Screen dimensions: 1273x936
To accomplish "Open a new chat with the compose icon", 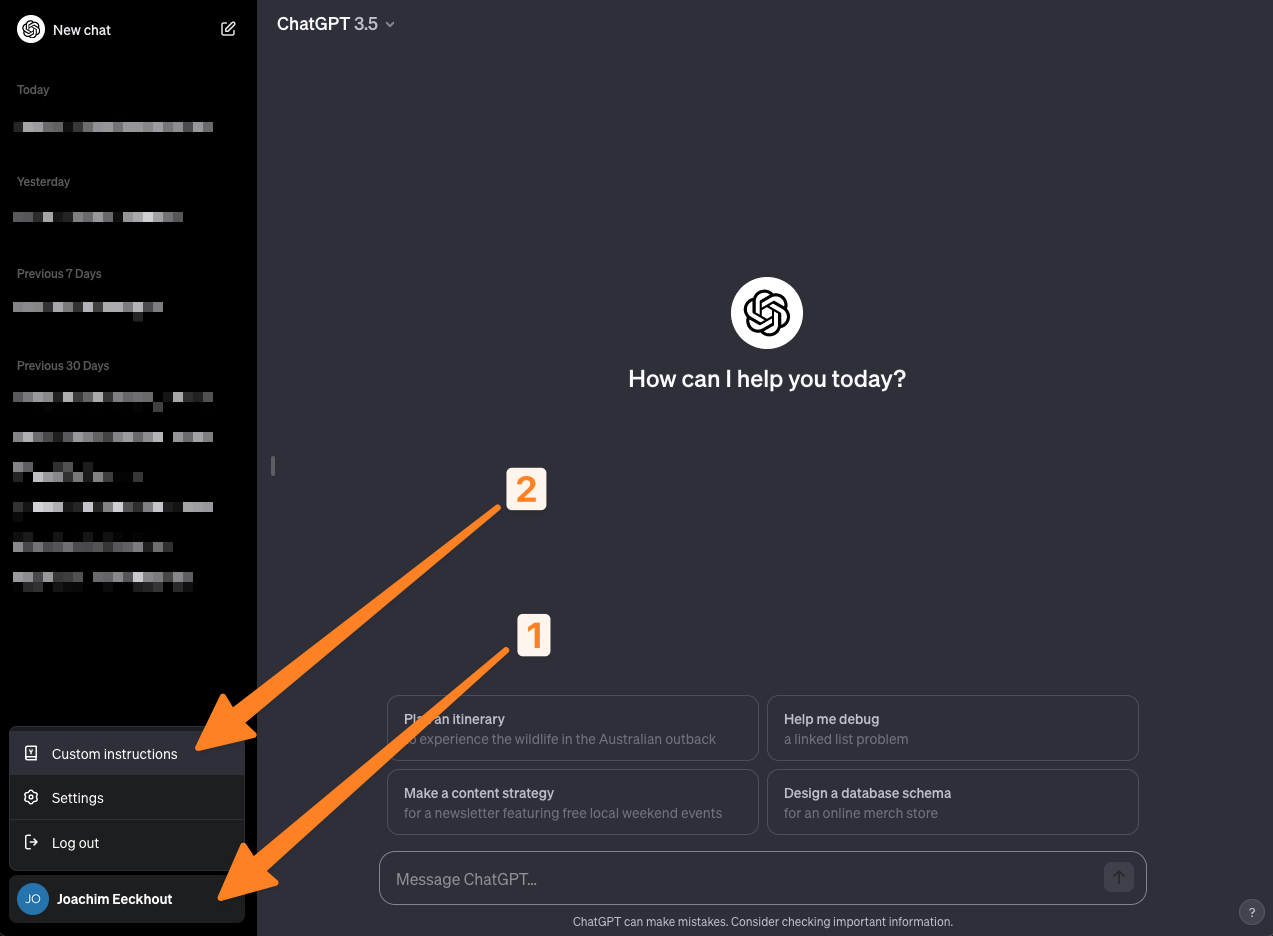I will [x=228, y=29].
